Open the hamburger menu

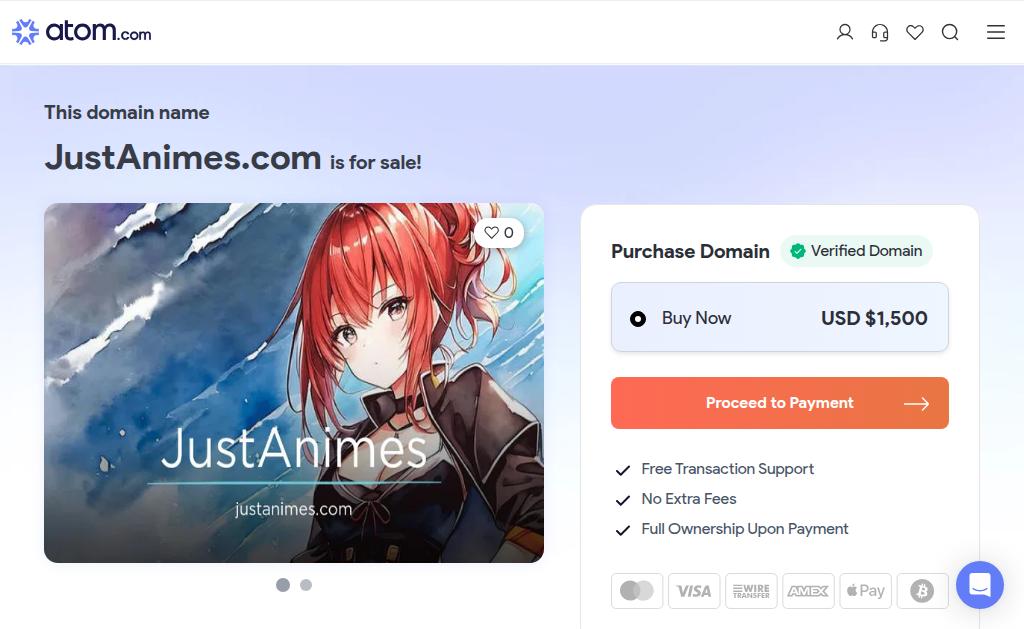(x=995, y=32)
